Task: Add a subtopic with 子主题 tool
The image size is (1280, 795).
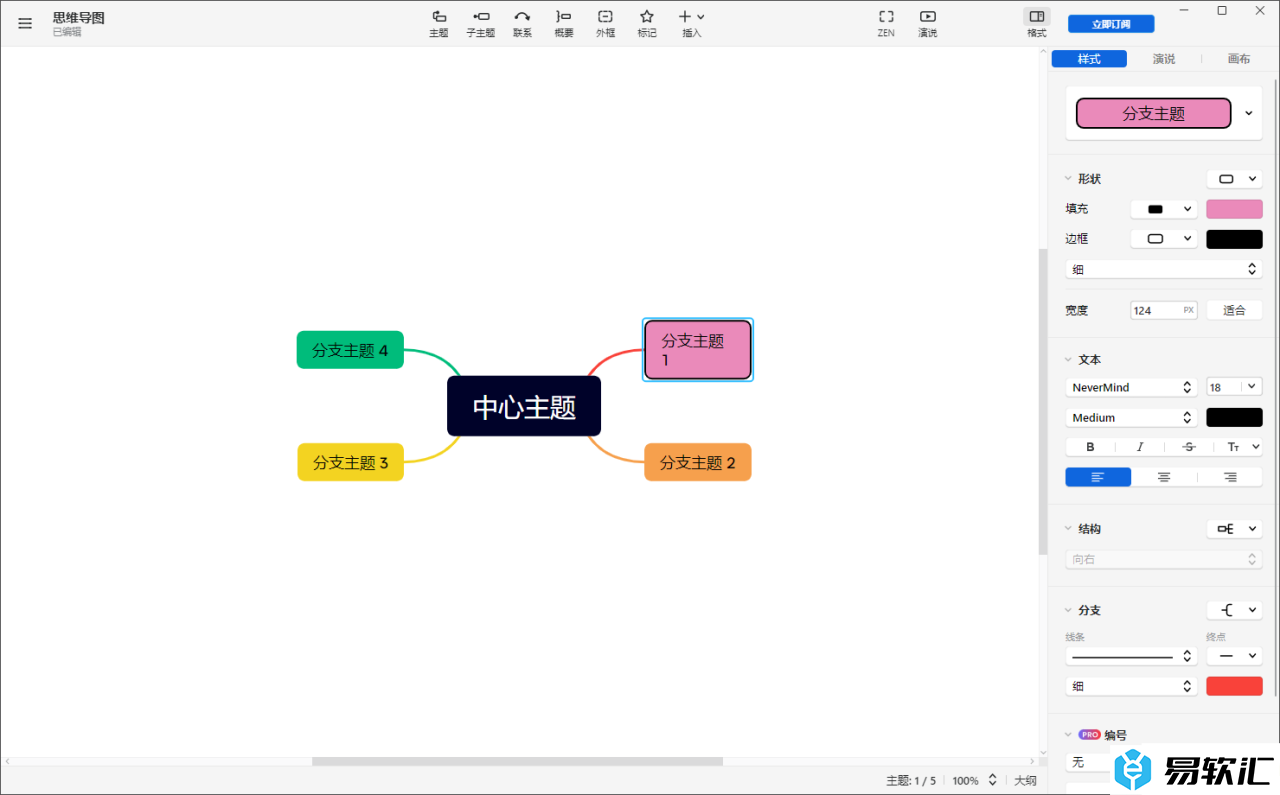Action: [481, 24]
